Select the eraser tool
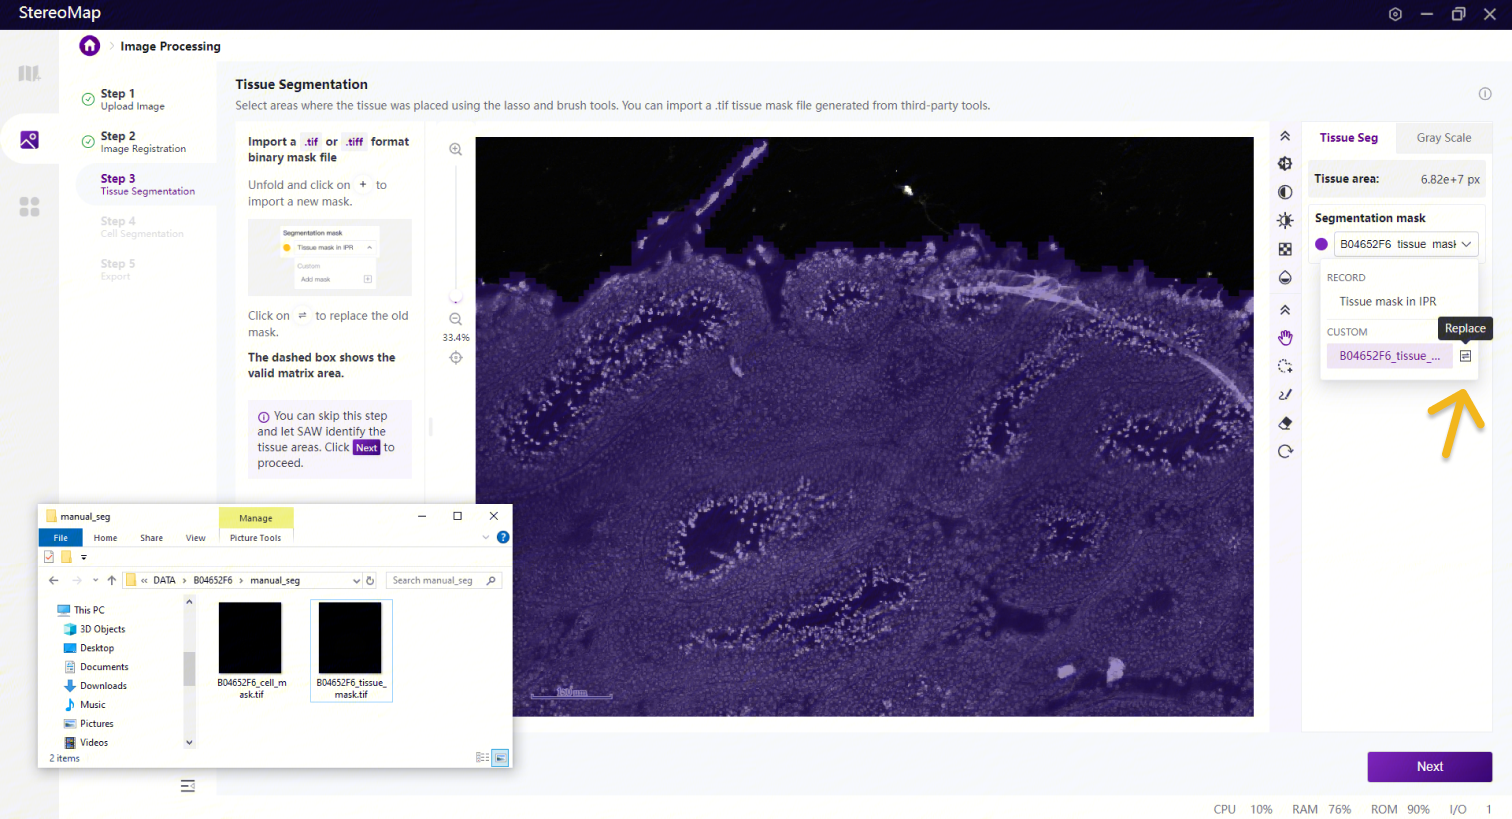Screen dimensions: 1512x819 click(x=1285, y=423)
